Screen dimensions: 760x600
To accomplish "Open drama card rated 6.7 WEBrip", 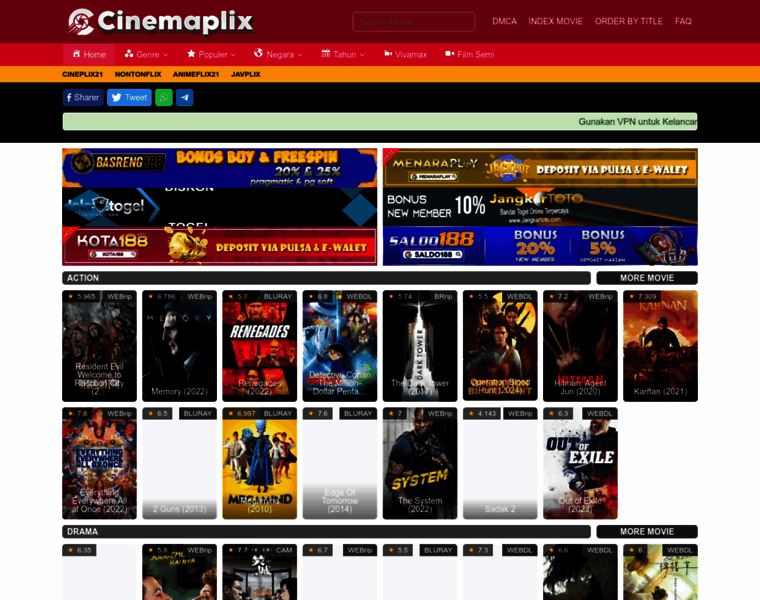I will [340, 572].
